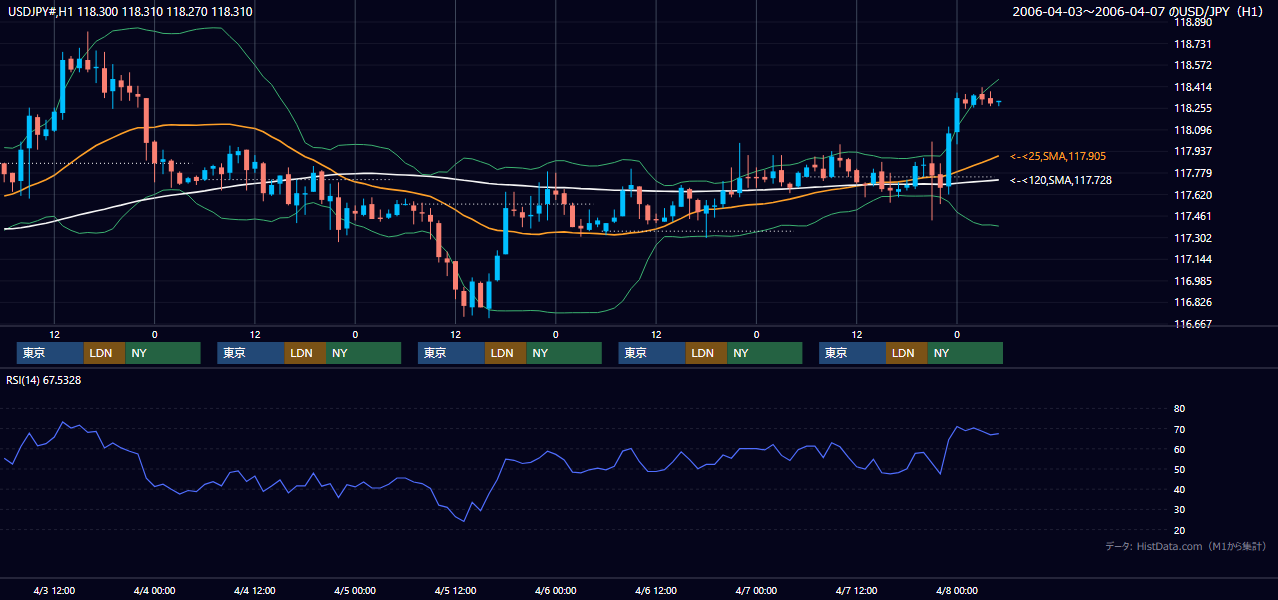Click the 4/4 12:00 date axis label
Viewport: 1278px width, 600px height.
point(254,590)
